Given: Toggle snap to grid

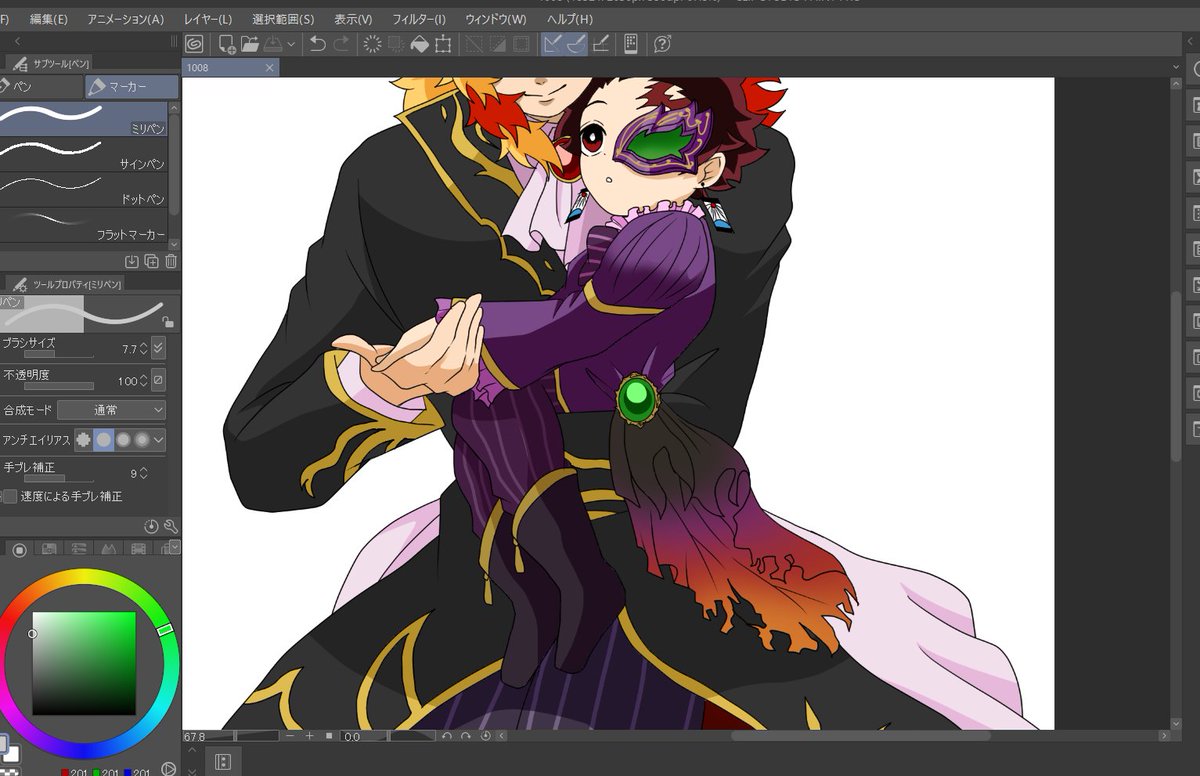Looking at the screenshot, I should click(601, 44).
